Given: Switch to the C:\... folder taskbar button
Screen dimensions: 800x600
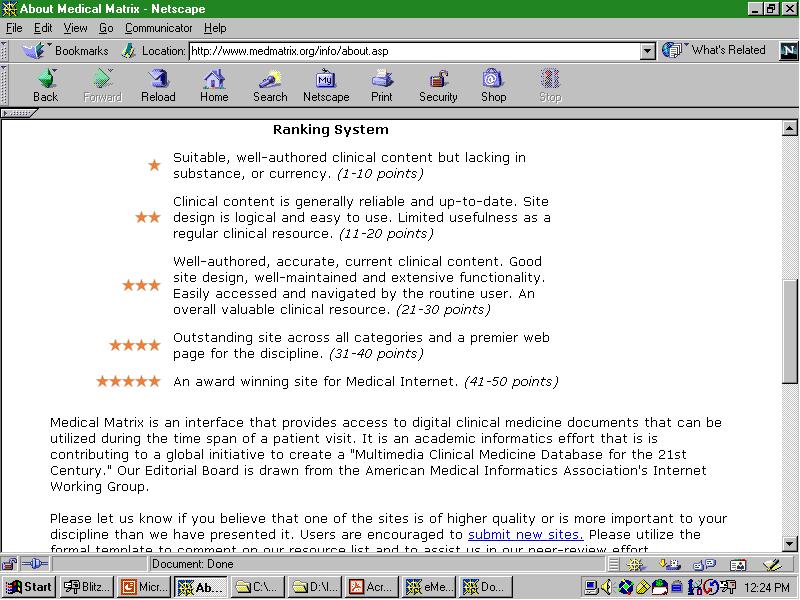Looking at the screenshot, I should pos(257,587).
